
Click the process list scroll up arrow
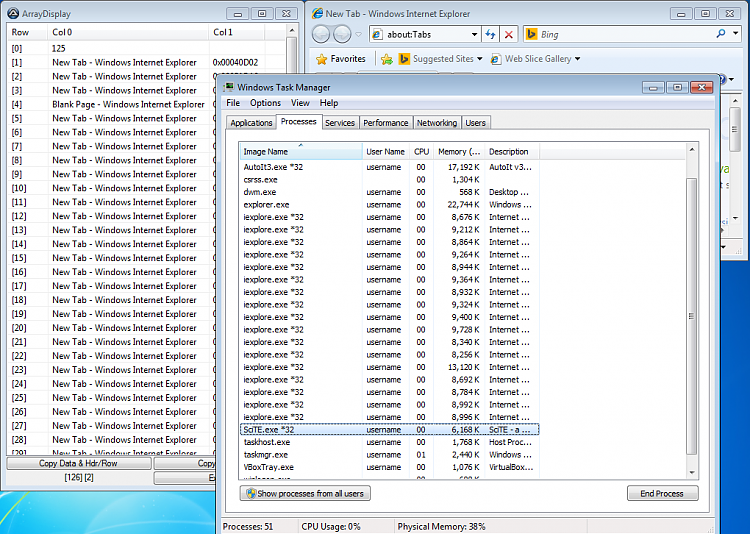click(x=692, y=150)
